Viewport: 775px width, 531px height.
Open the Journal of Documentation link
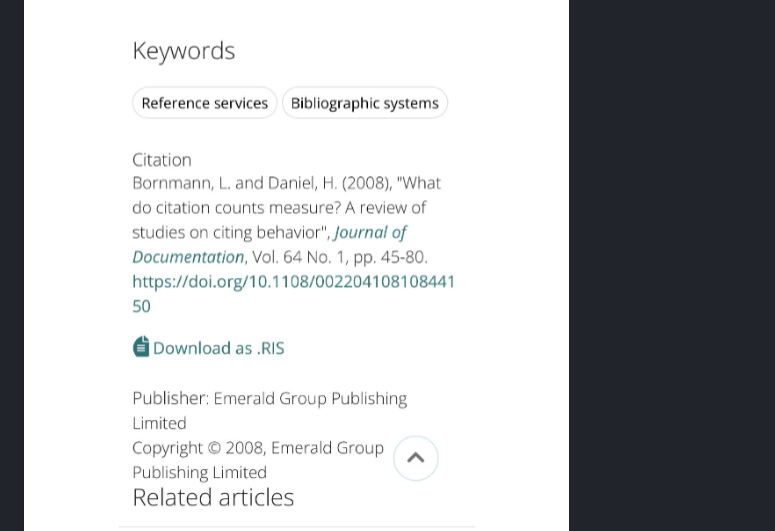pyautogui.click(x=269, y=244)
